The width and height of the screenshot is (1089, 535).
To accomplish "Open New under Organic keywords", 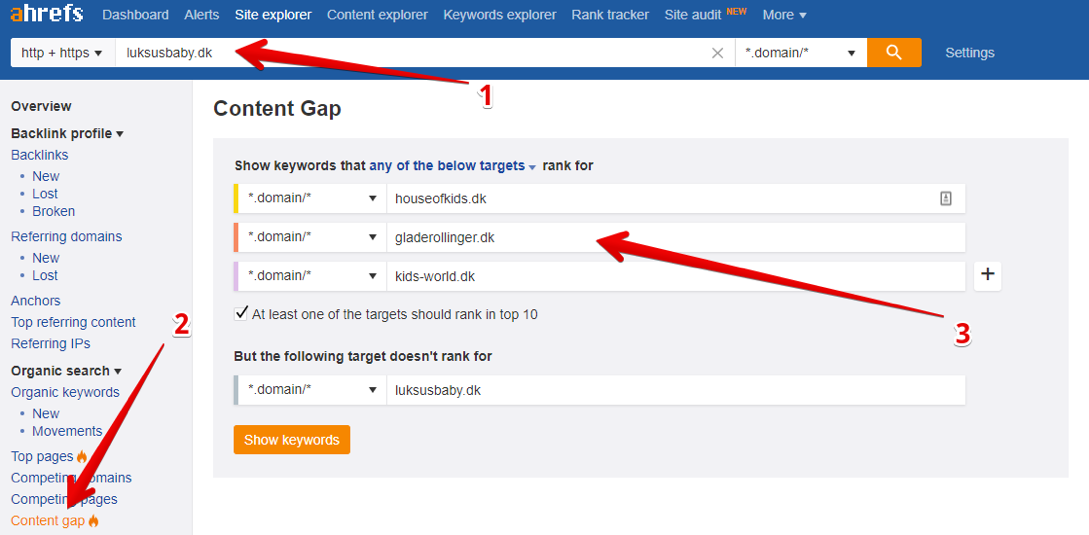I will click(x=46, y=413).
